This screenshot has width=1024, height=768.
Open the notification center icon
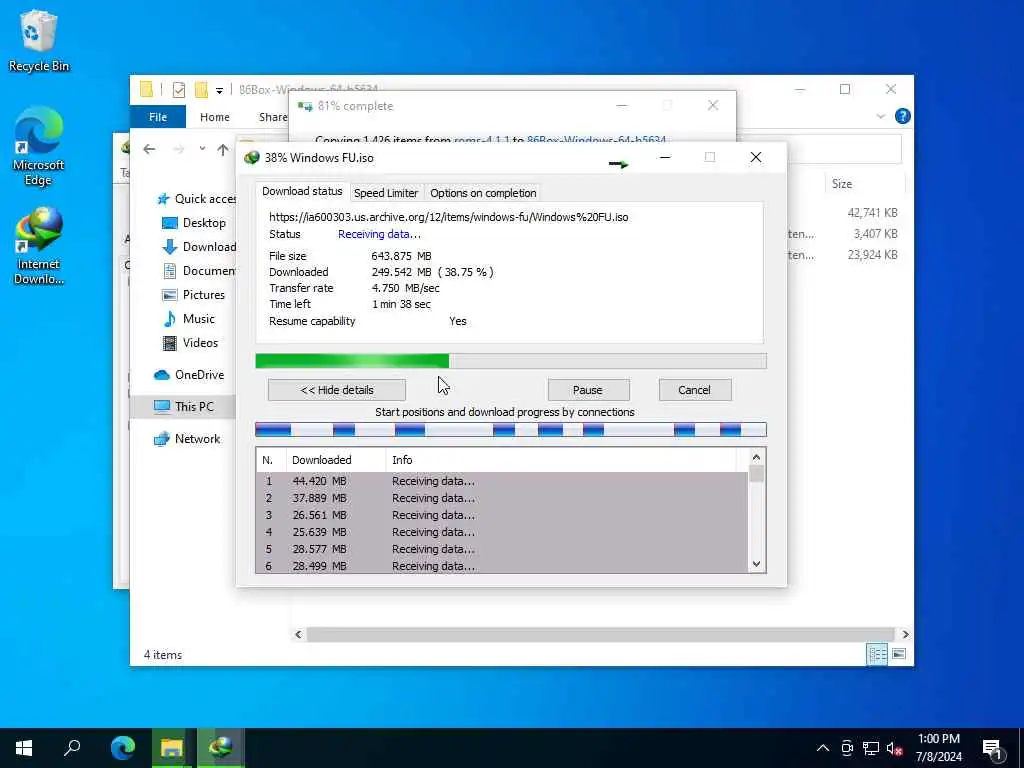pyautogui.click(x=992, y=748)
